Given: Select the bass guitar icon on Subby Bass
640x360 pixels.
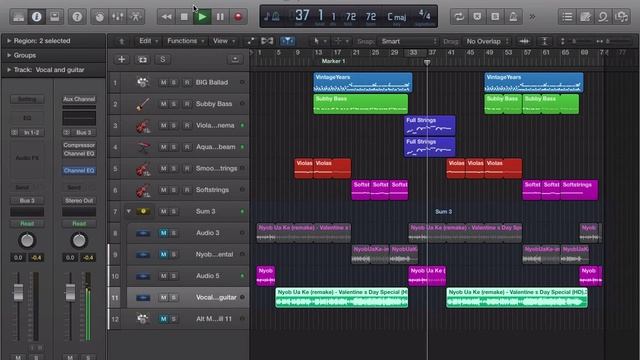Looking at the screenshot, I should [142, 104].
